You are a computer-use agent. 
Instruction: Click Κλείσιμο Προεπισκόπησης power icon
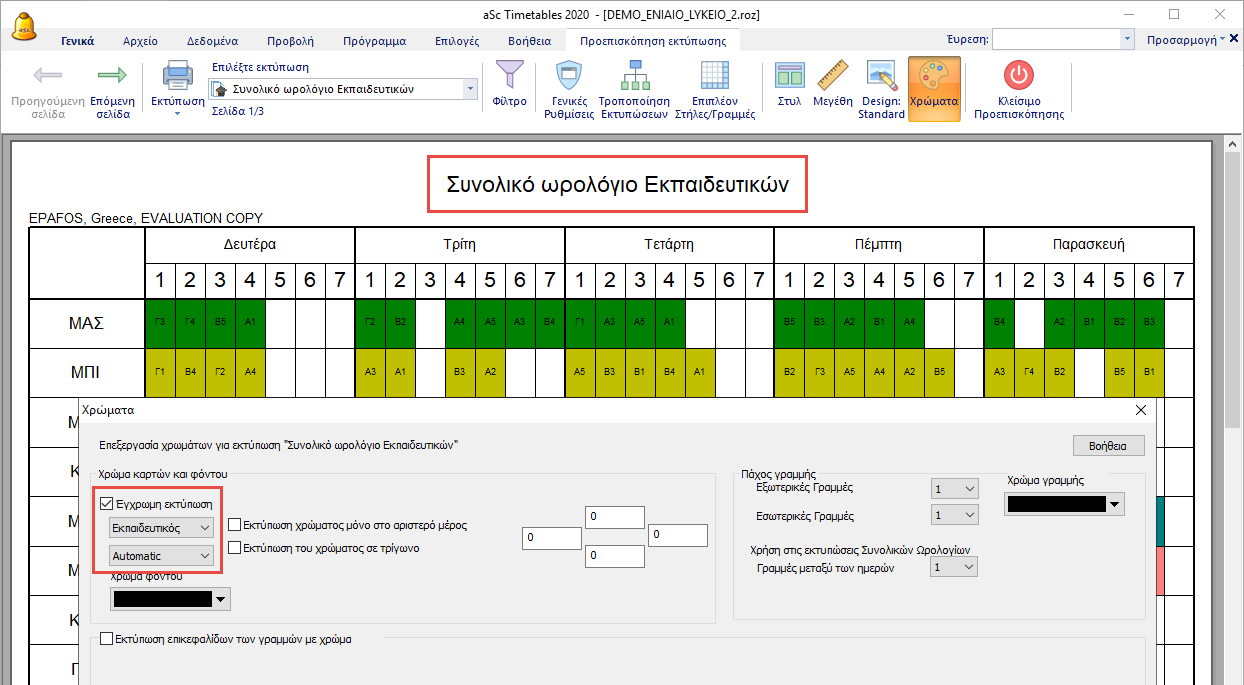tap(1018, 77)
